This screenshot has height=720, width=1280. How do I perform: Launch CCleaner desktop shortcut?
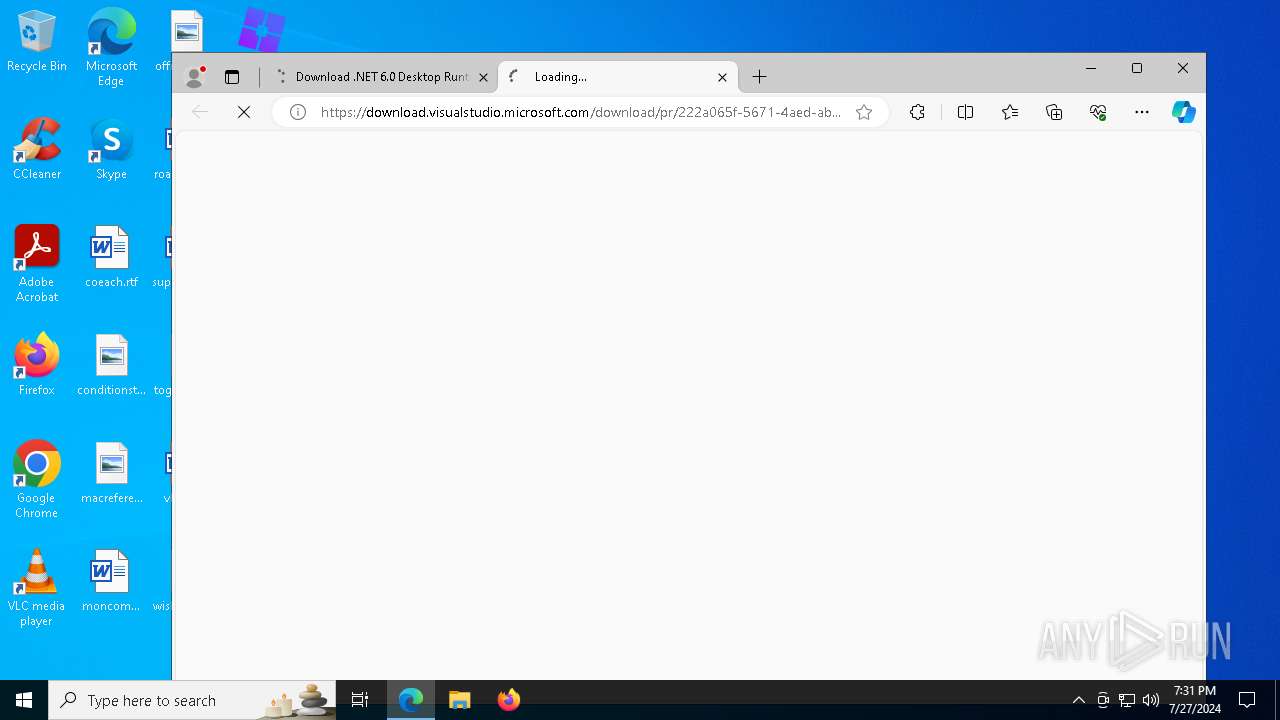coord(37,149)
